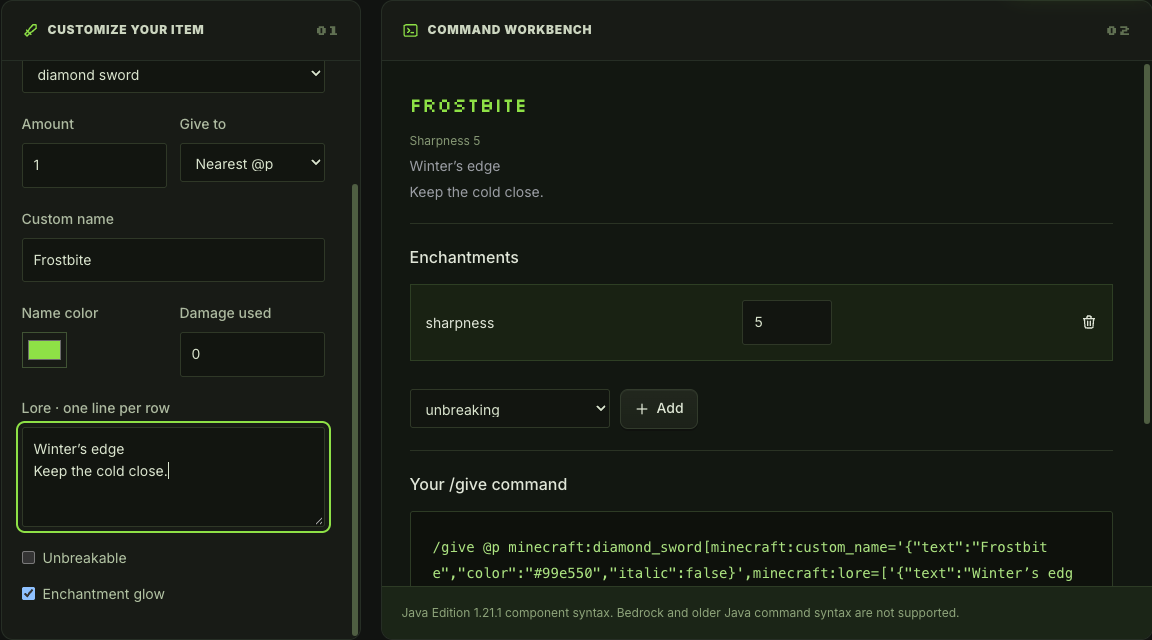This screenshot has width=1152, height=640.
Task: Click the Damage used input field
Action: pos(252,354)
